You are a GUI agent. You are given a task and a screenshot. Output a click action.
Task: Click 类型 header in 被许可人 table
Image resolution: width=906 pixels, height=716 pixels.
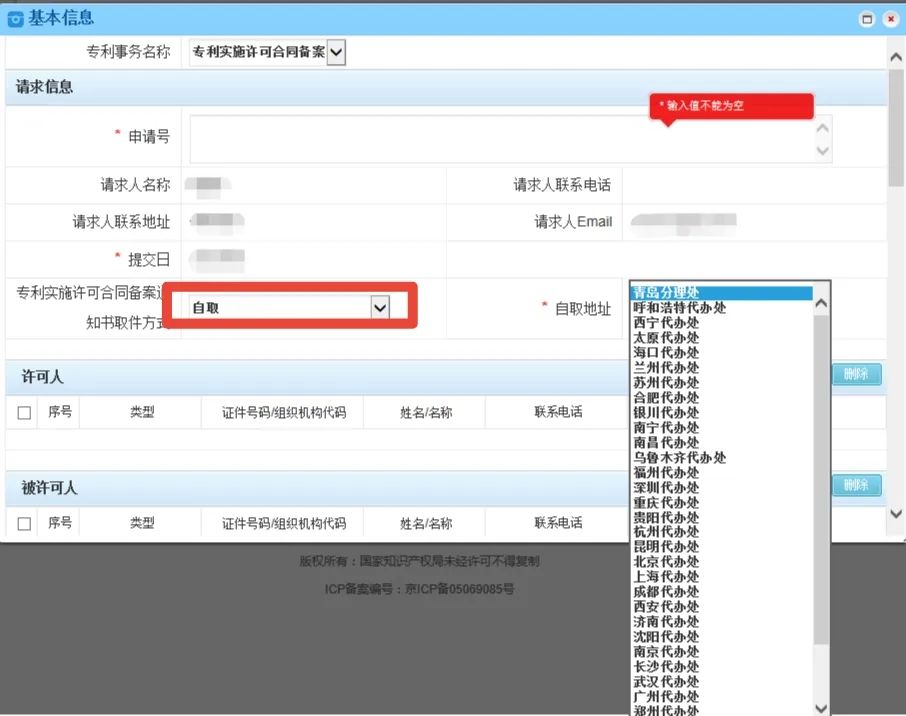142,523
